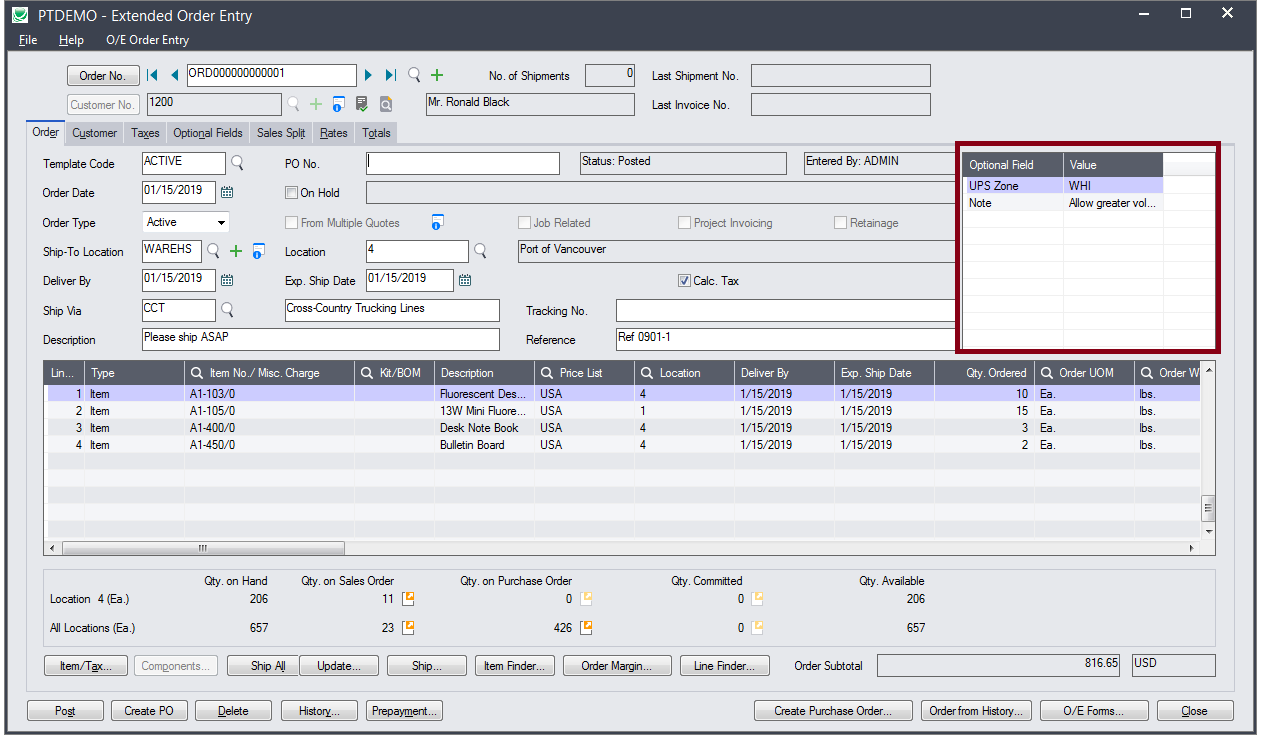This screenshot has height=739, width=1261.
Task: Click the Line Finder... button
Action: 725,666
